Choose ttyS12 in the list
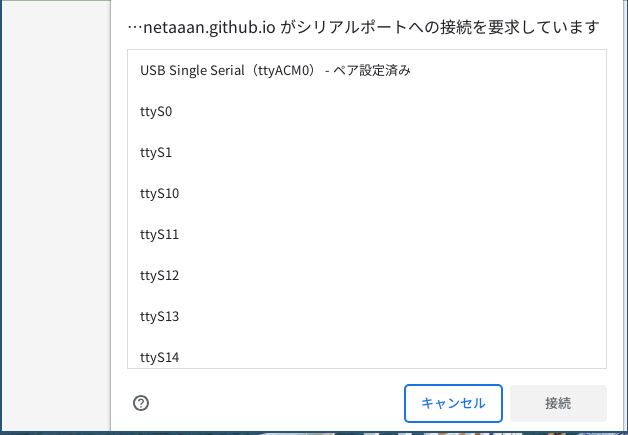Screen dimensions: 628x435 point(367,276)
